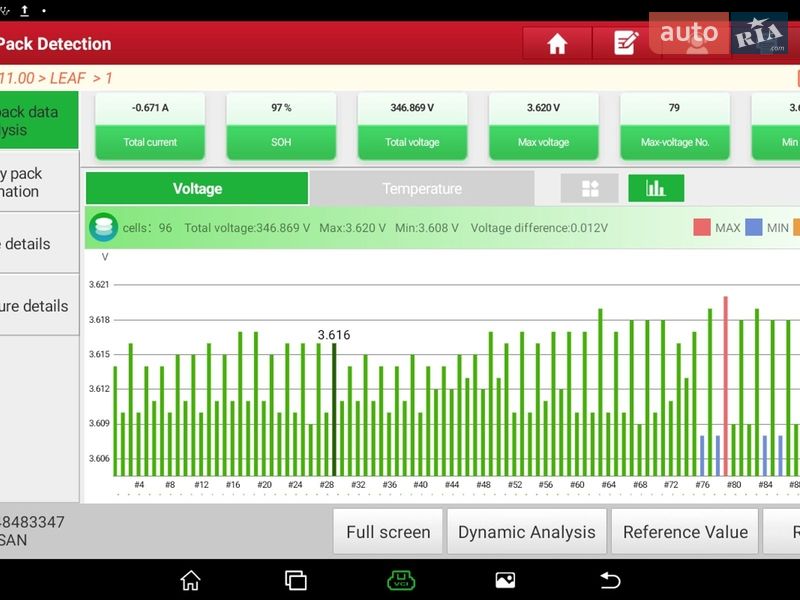
Task: Open Dynamic Analysis
Action: tap(526, 532)
